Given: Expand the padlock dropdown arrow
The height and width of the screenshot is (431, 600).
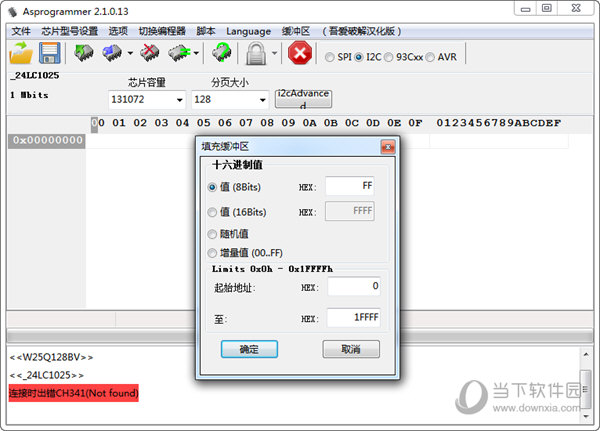Looking at the screenshot, I should (274, 53).
